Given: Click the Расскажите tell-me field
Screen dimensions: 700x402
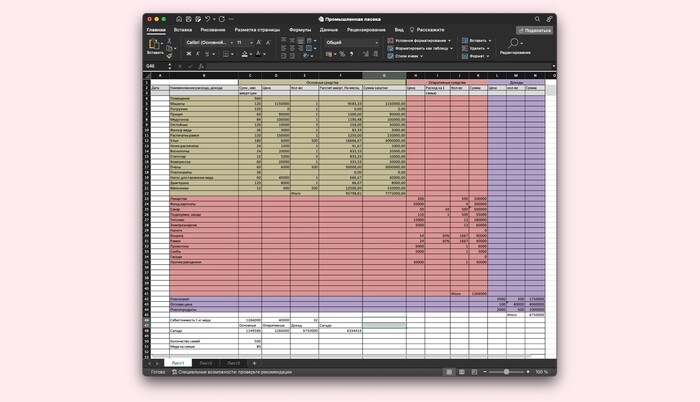Looking at the screenshot, I should (427, 30).
